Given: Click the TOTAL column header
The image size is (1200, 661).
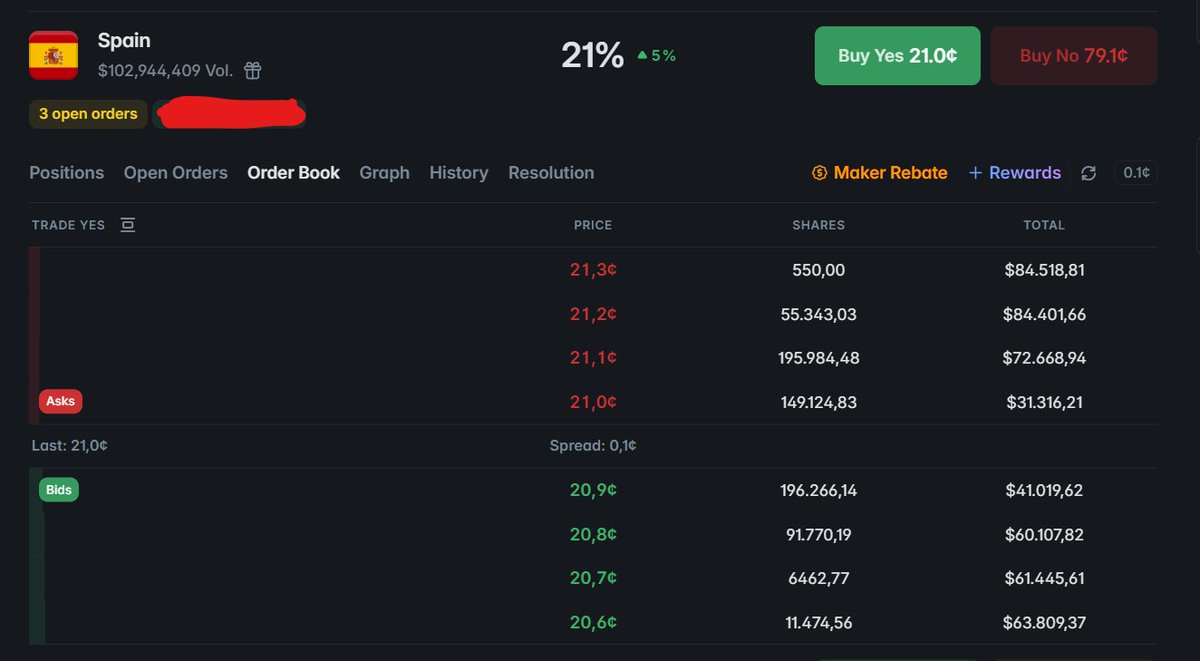Looking at the screenshot, I should coord(1044,225).
